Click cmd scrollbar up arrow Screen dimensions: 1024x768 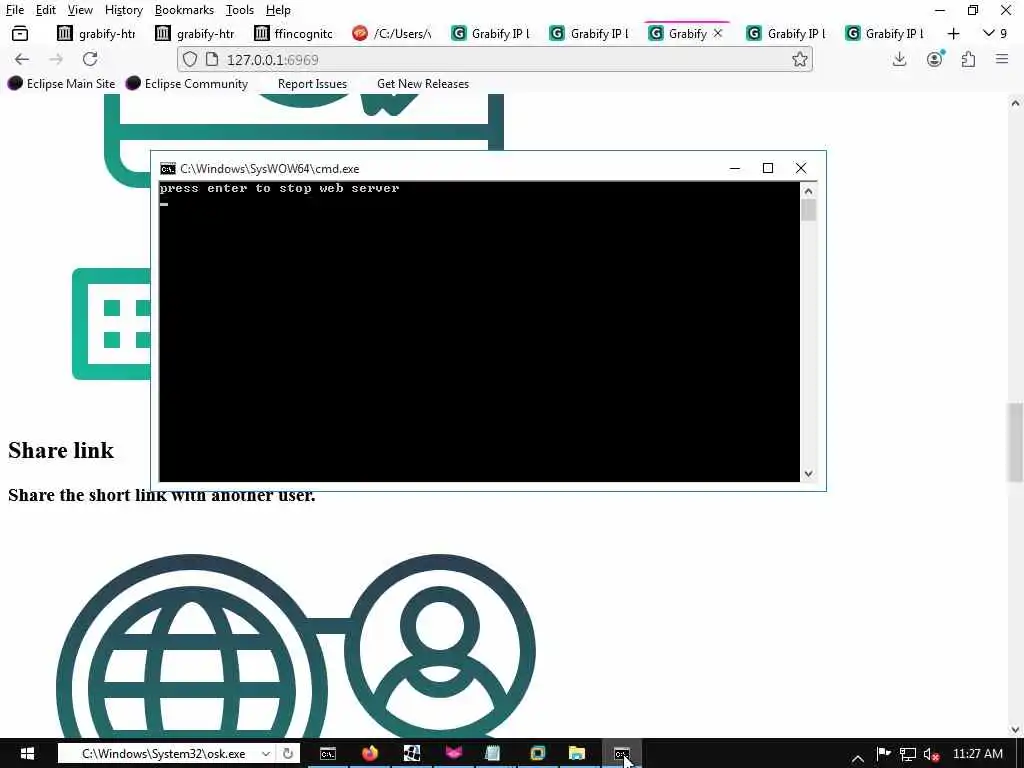808,191
